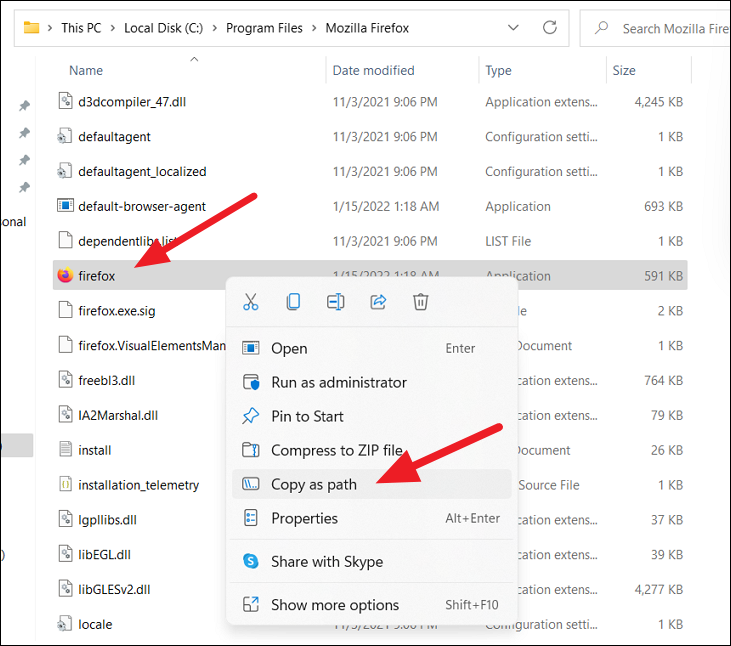Viewport: 731px width, 646px height.
Task: Select Copy as path
Action: [x=372, y=484]
